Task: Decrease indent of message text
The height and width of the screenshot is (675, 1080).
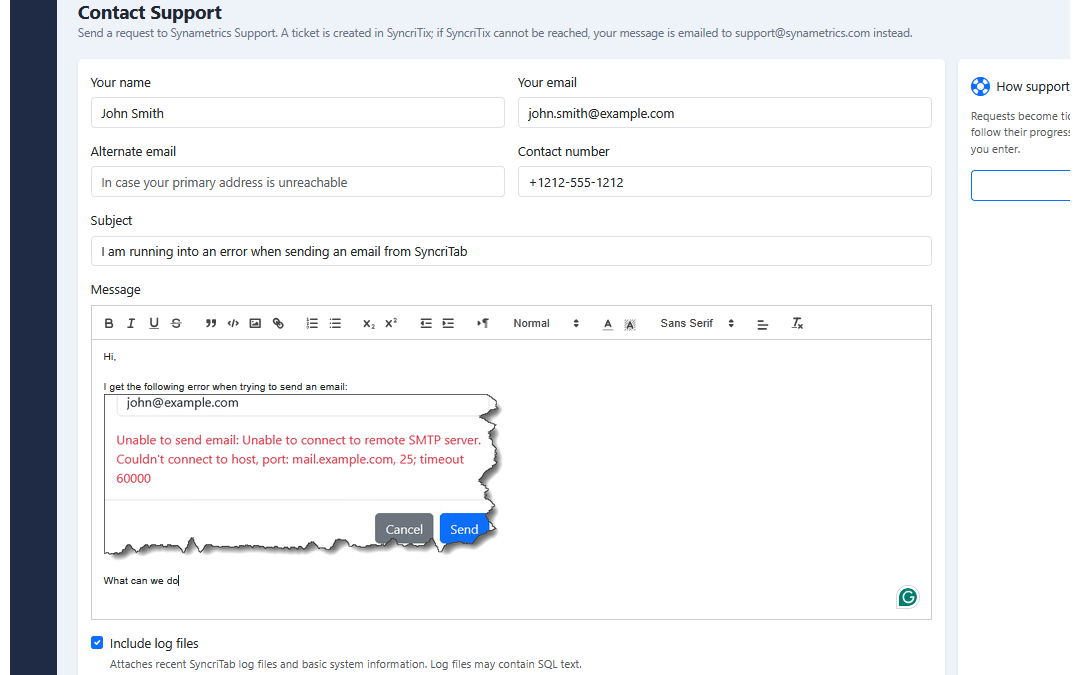Action: tap(426, 323)
